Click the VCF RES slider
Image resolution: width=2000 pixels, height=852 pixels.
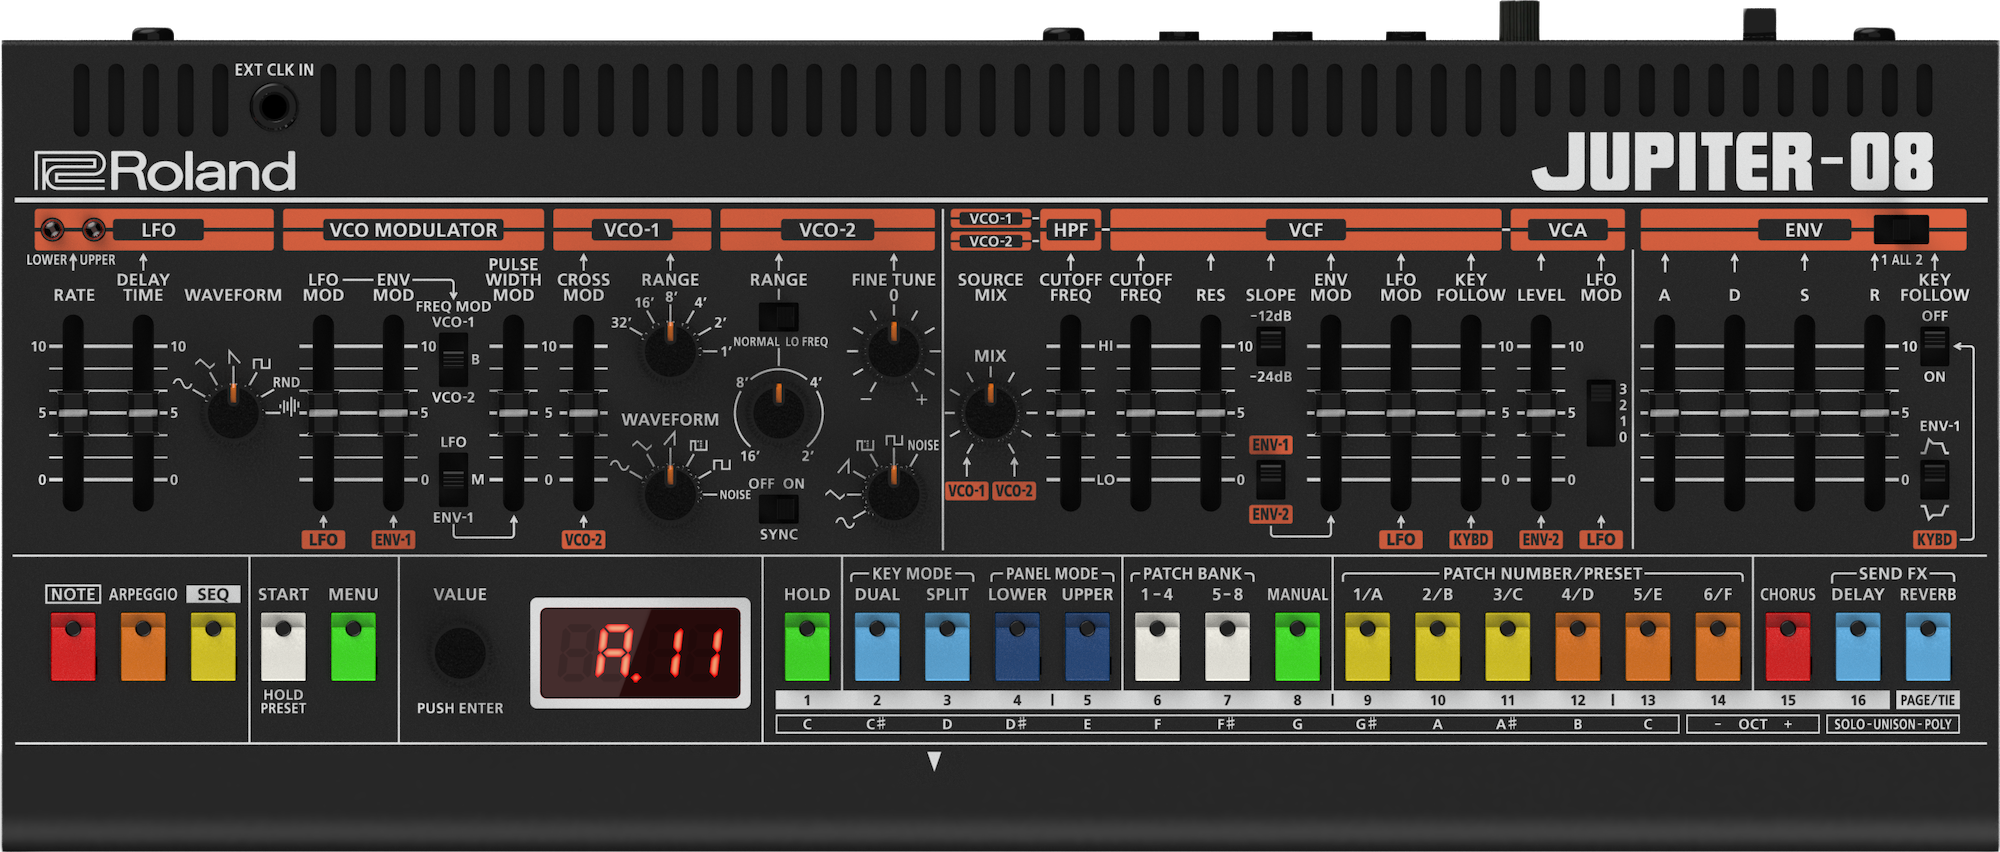tap(1210, 413)
